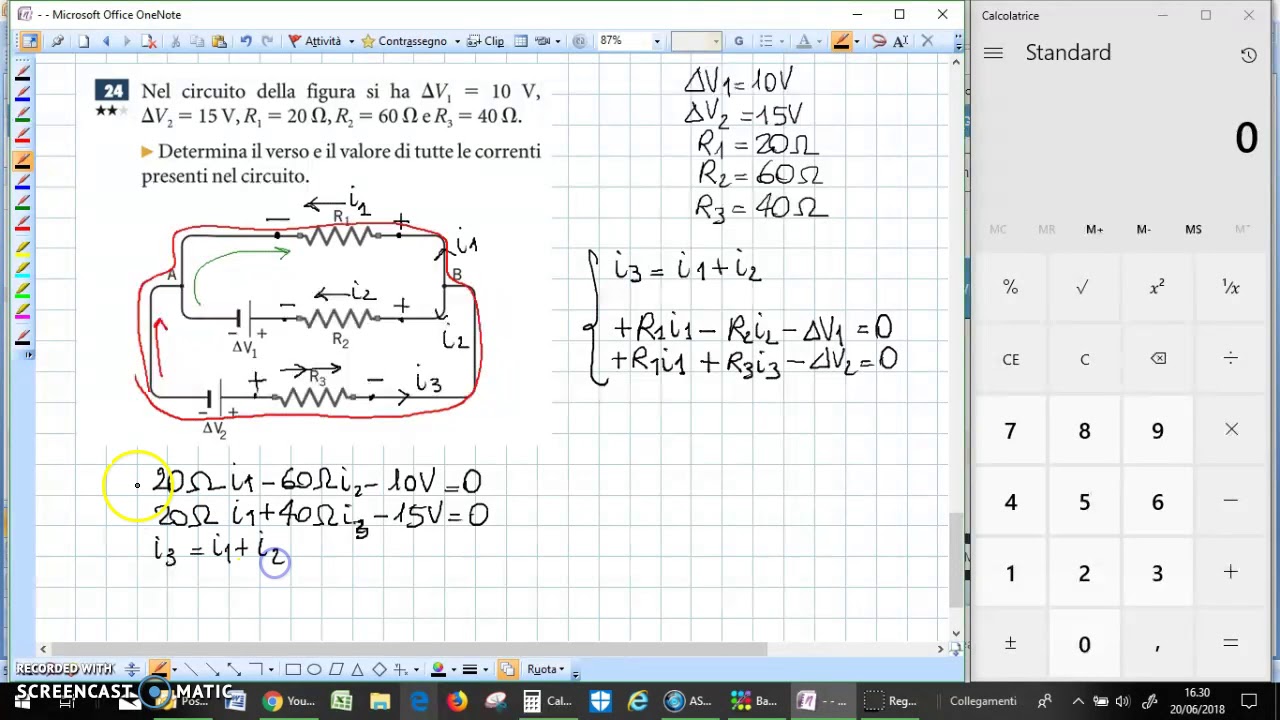Image resolution: width=1280 pixels, height=720 pixels.
Task: Click the MS memory store button
Action: click(1193, 230)
